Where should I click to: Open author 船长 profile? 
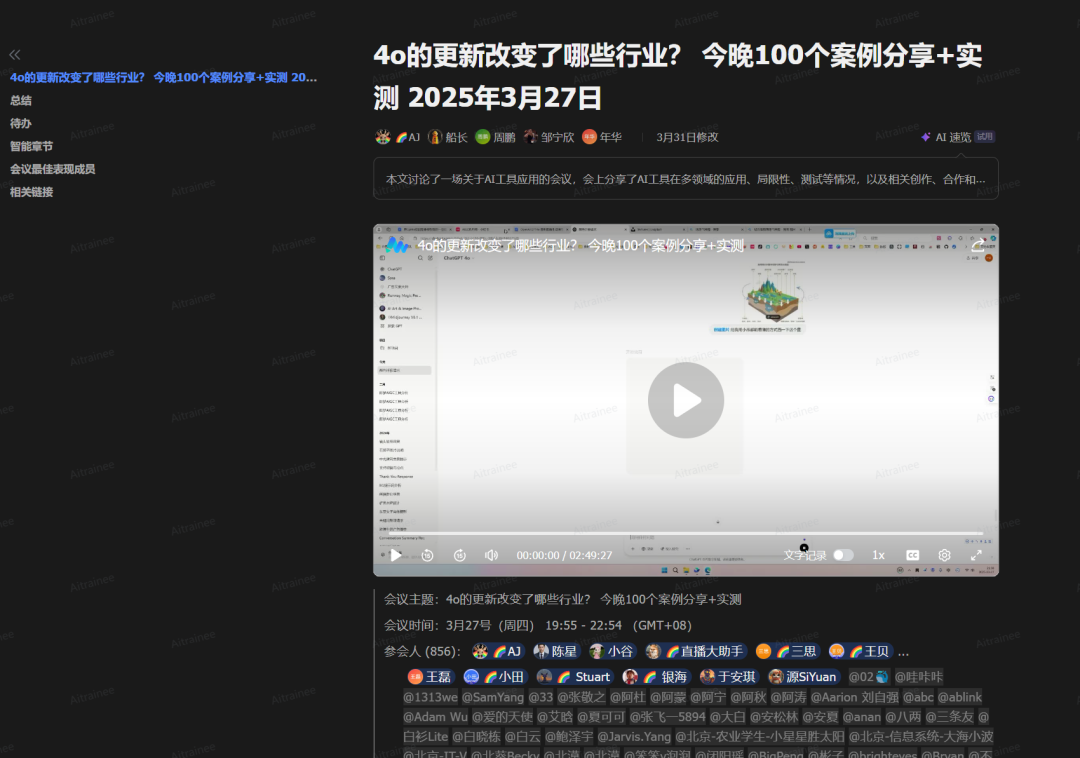tap(448, 137)
